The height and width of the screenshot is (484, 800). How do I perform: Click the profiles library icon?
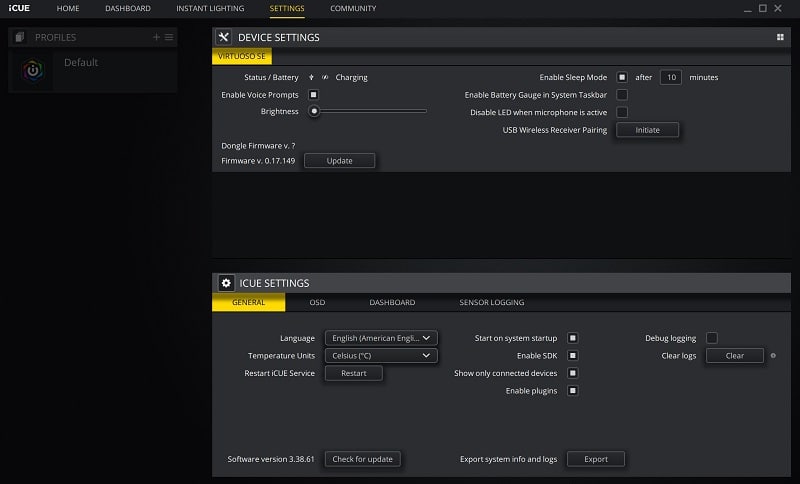(20, 37)
